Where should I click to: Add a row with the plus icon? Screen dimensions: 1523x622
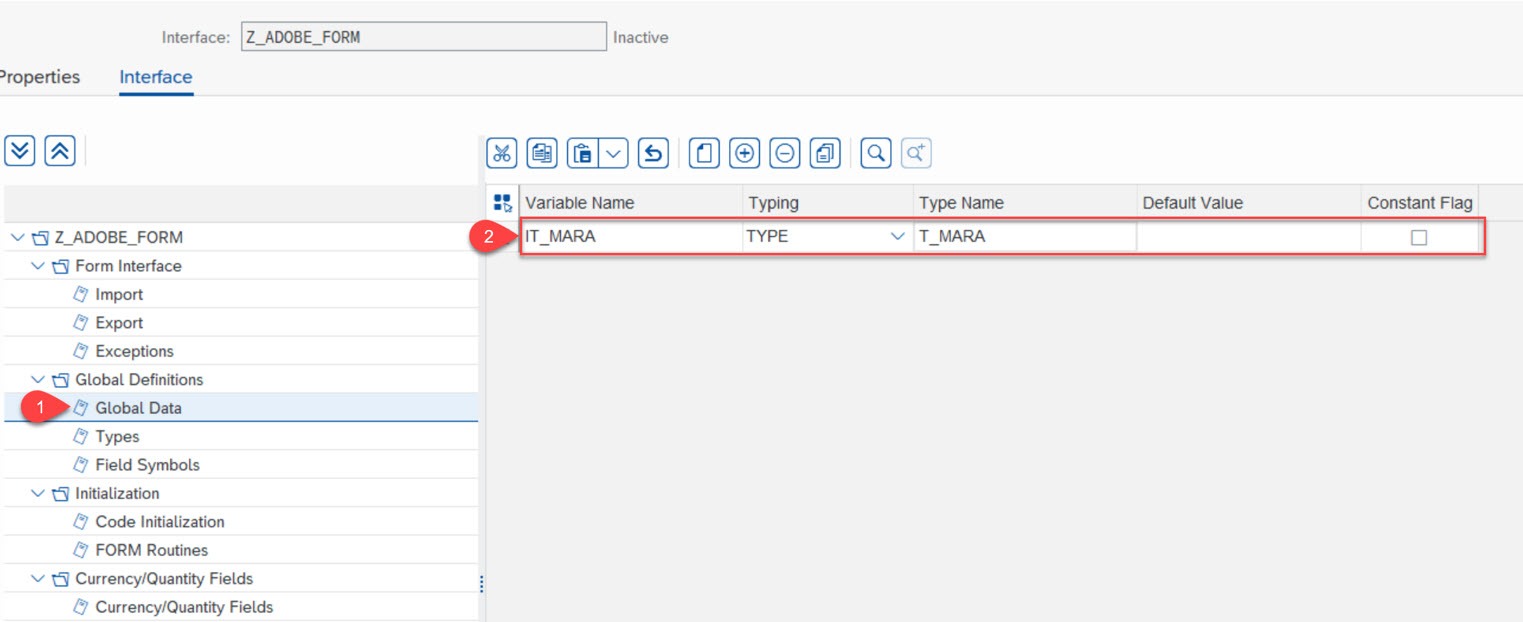(x=745, y=153)
